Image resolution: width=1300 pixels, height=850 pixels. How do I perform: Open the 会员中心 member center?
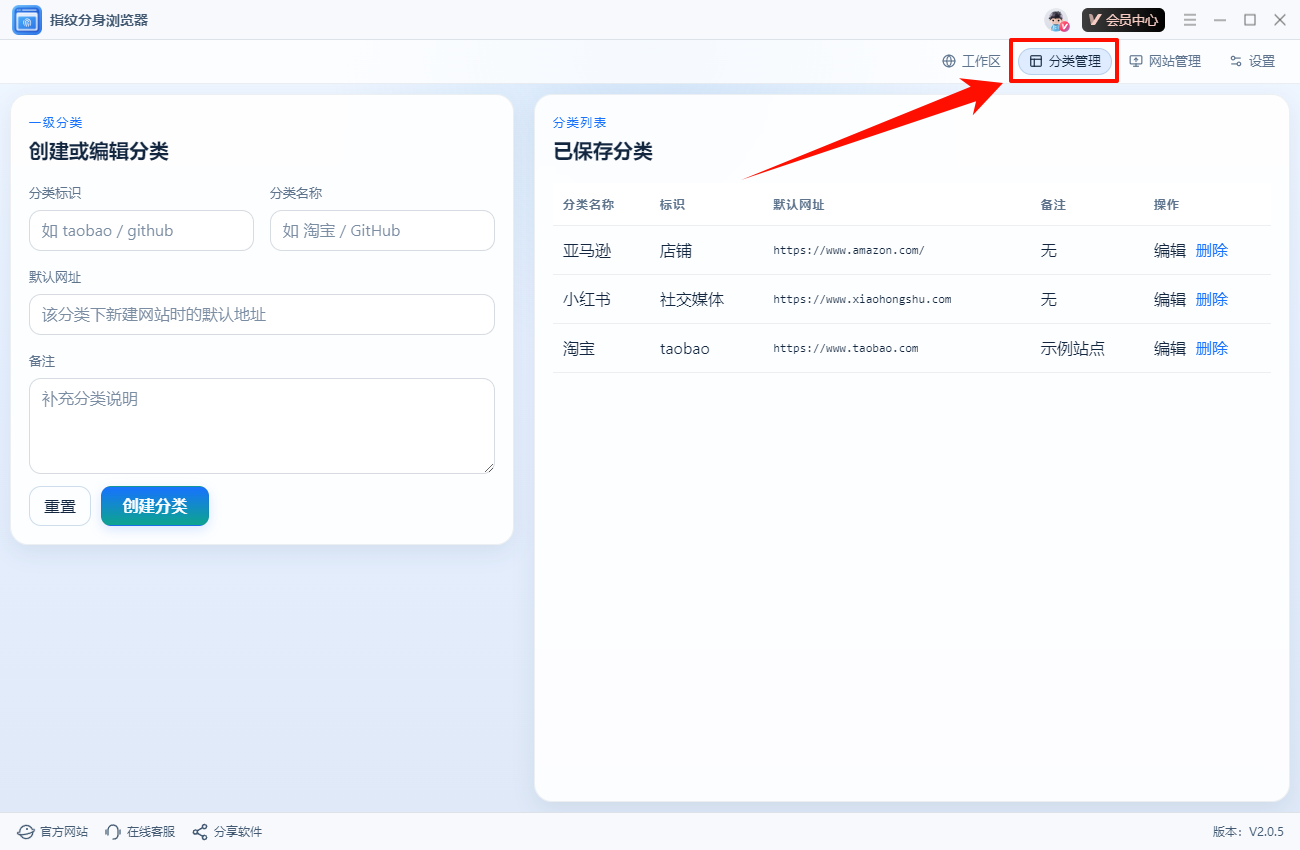[1123, 20]
